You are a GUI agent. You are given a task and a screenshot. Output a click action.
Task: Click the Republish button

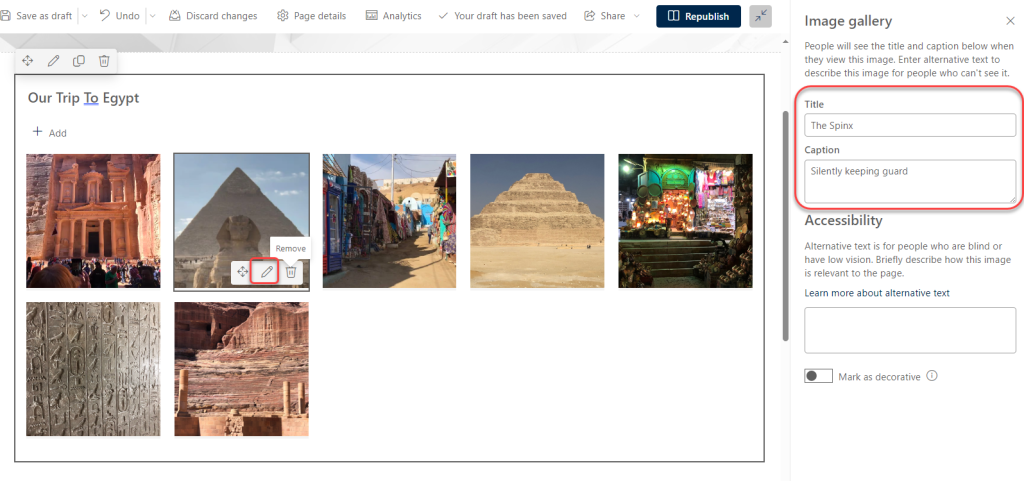point(698,16)
